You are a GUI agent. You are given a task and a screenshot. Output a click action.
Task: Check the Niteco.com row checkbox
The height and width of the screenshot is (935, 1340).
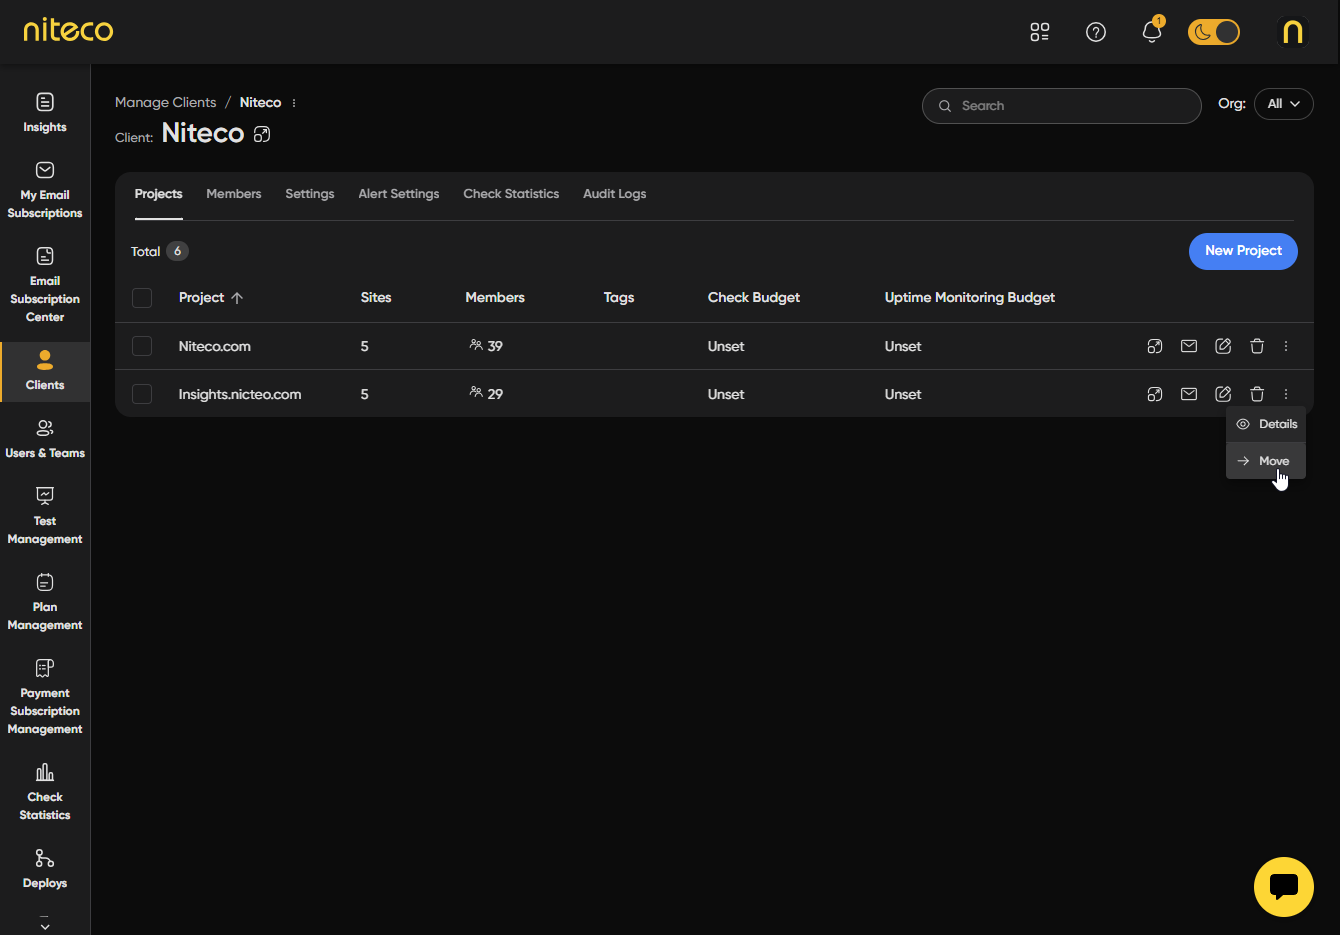coord(142,346)
